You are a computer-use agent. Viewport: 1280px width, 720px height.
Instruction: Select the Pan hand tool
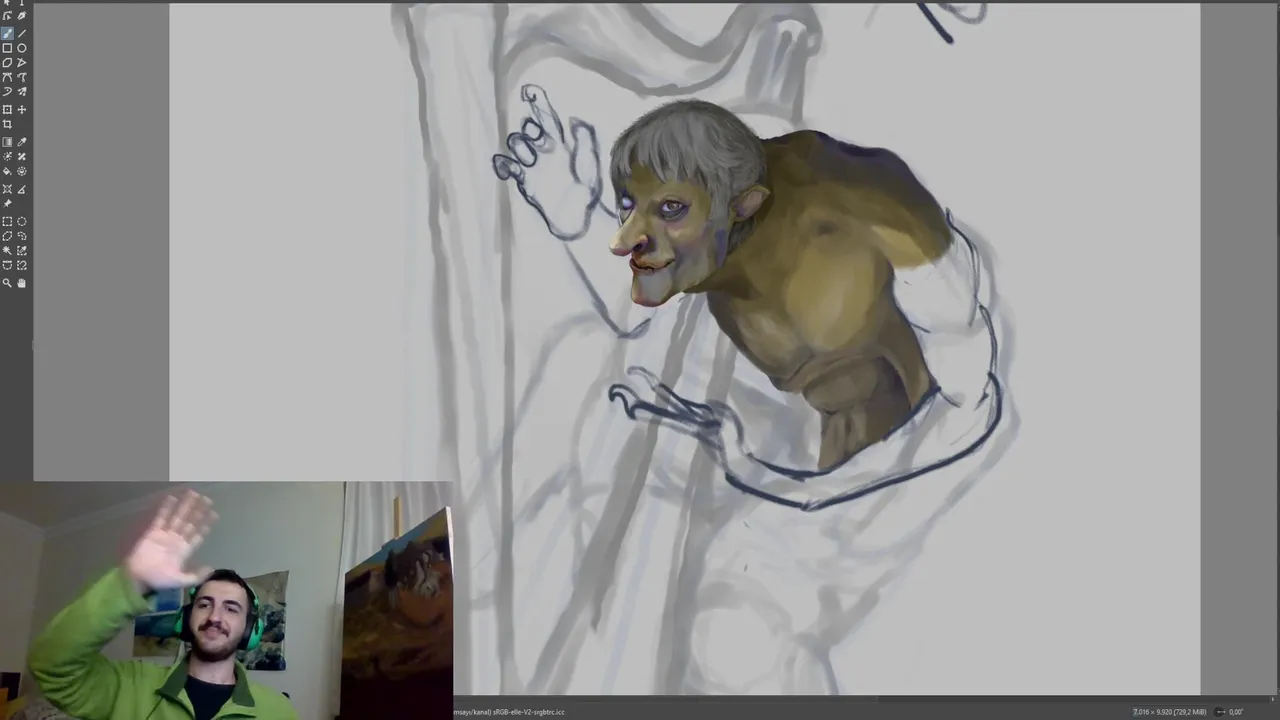[22, 283]
